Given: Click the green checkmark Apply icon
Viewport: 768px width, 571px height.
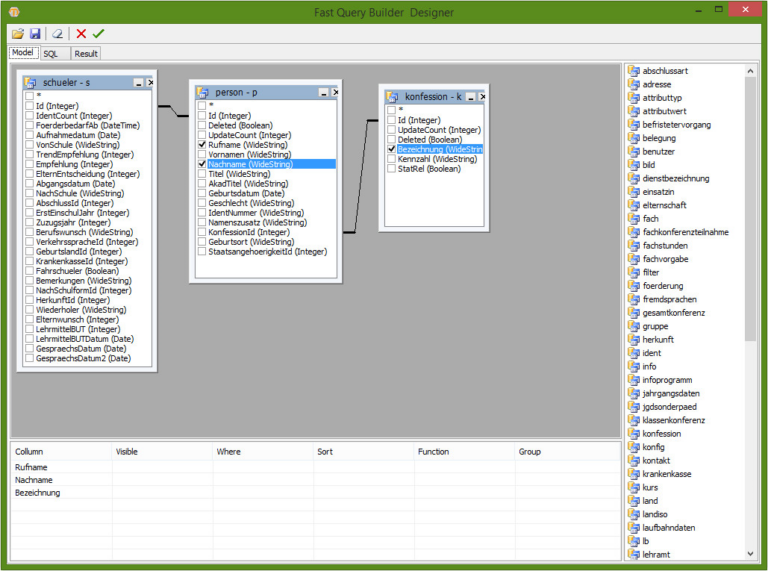Looking at the screenshot, I should tap(98, 34).
